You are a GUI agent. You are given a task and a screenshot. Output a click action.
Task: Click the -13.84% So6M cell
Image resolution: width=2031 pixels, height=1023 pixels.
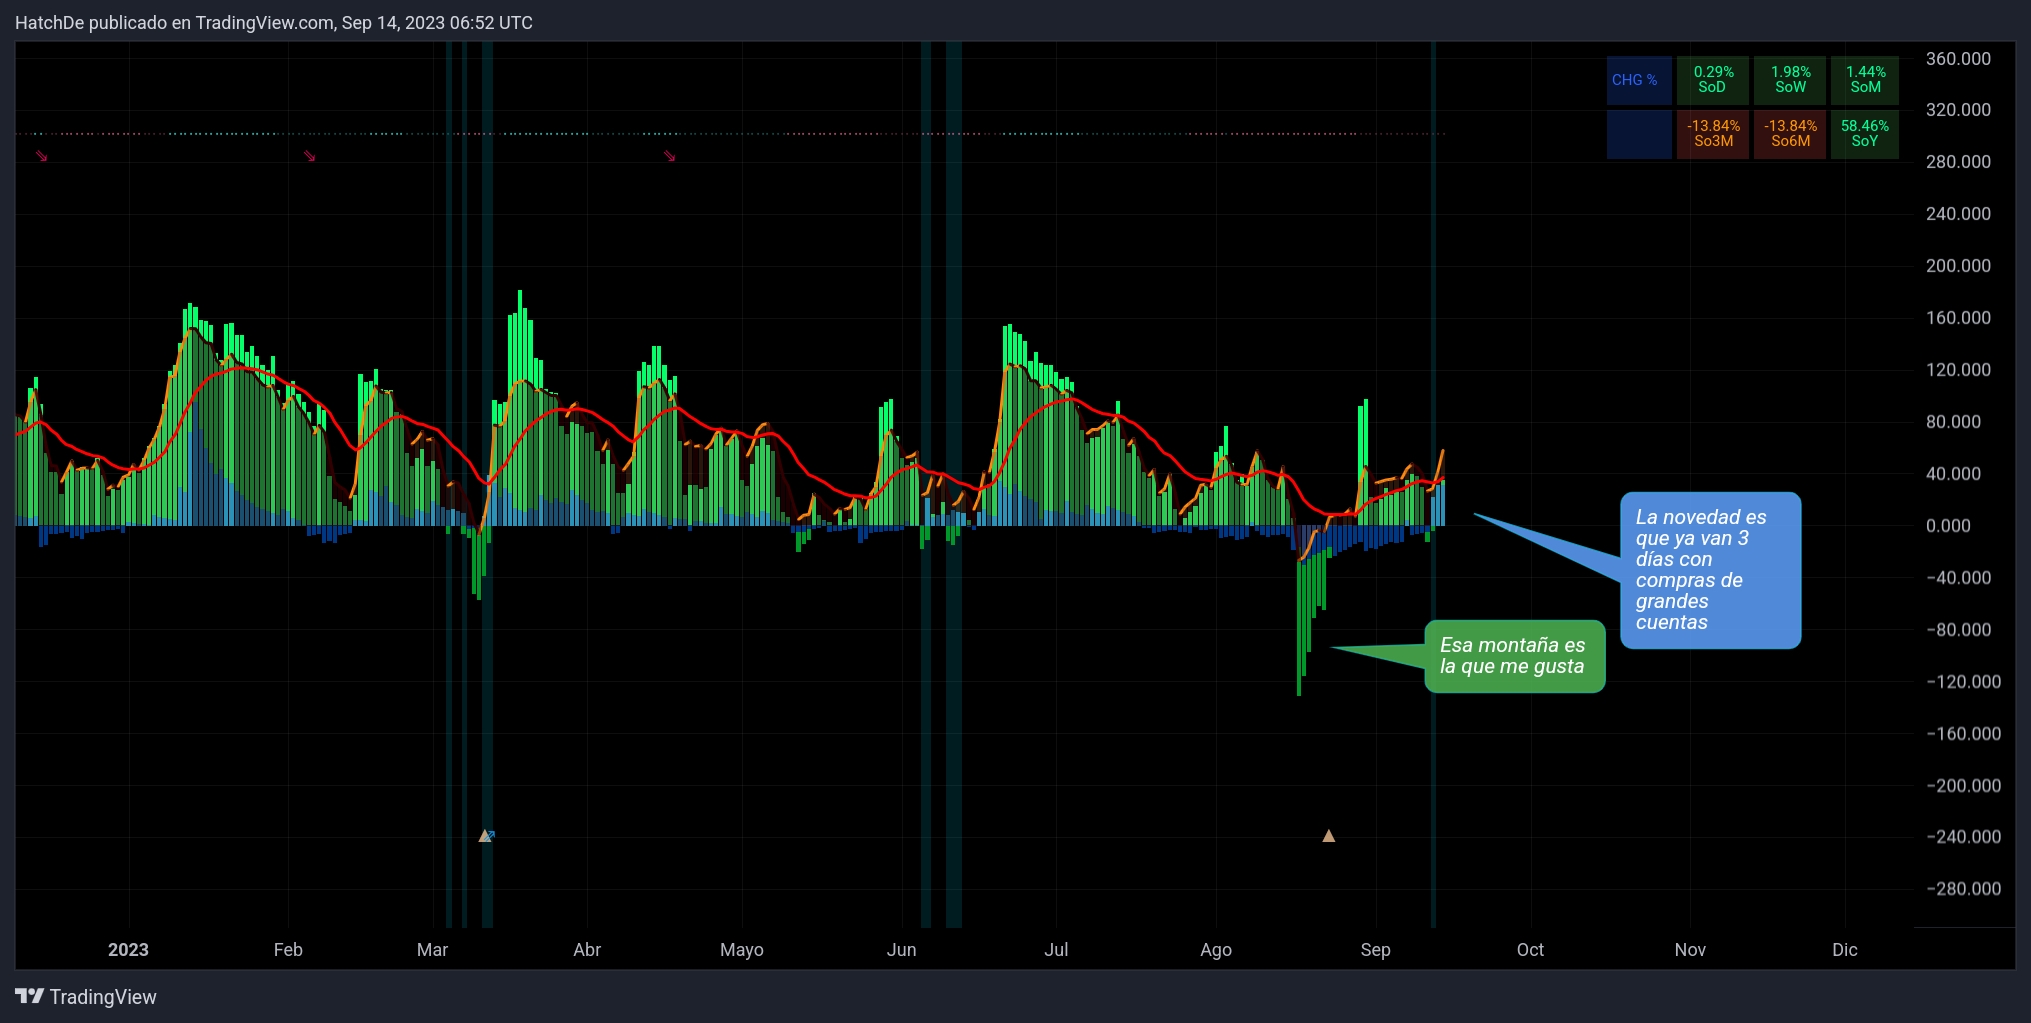[x=1790, y=134]
